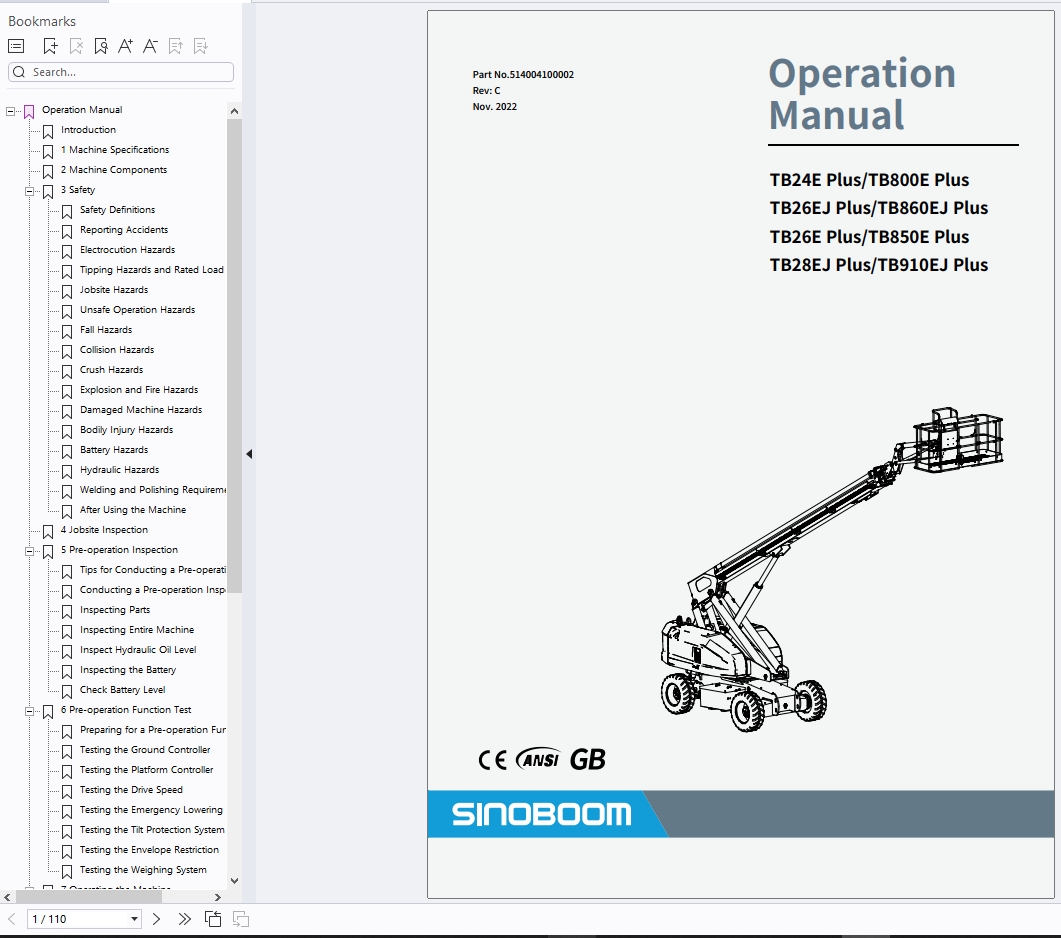The height and width of the screenshot is (938, 1061).
Task: Click the magnifier icon in the search box
Action: pyautogui.click(x=19, y=72)
